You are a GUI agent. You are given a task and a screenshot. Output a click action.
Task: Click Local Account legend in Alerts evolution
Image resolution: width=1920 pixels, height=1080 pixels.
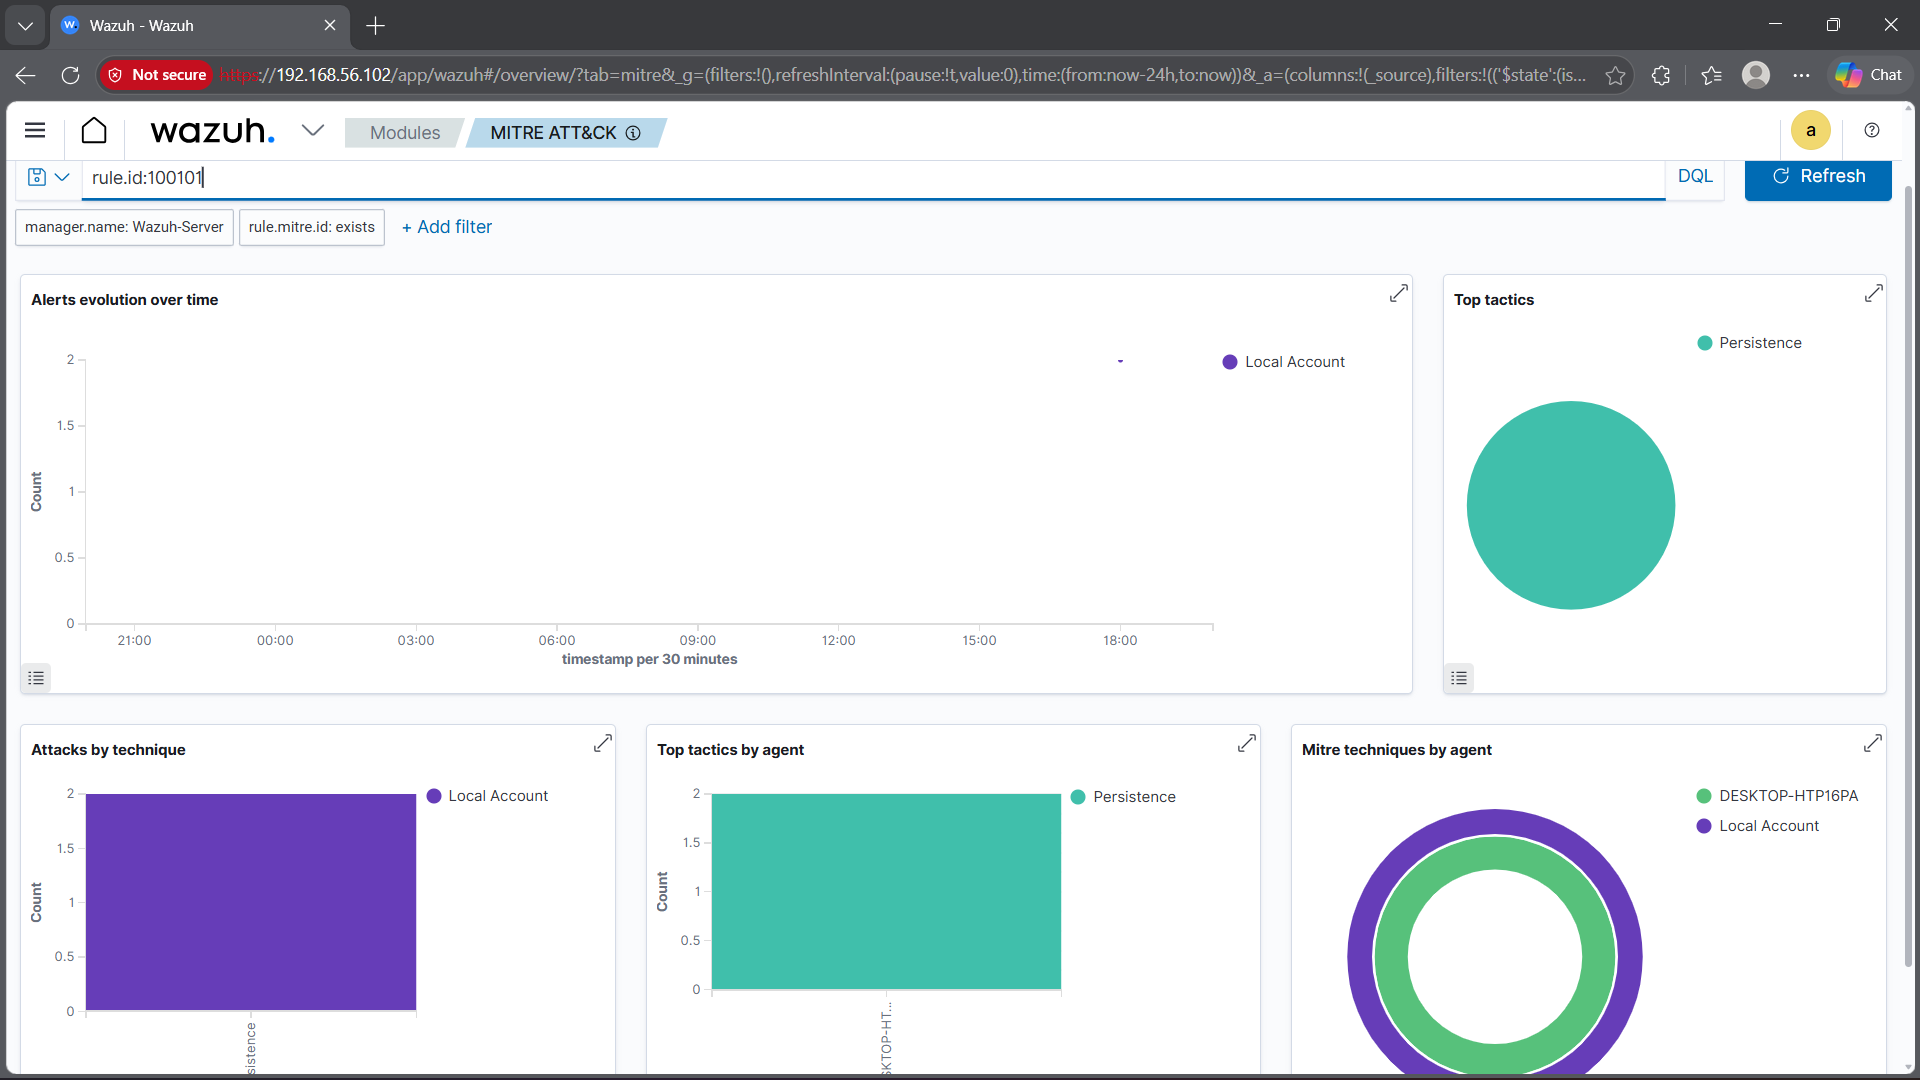(1284, 362)
